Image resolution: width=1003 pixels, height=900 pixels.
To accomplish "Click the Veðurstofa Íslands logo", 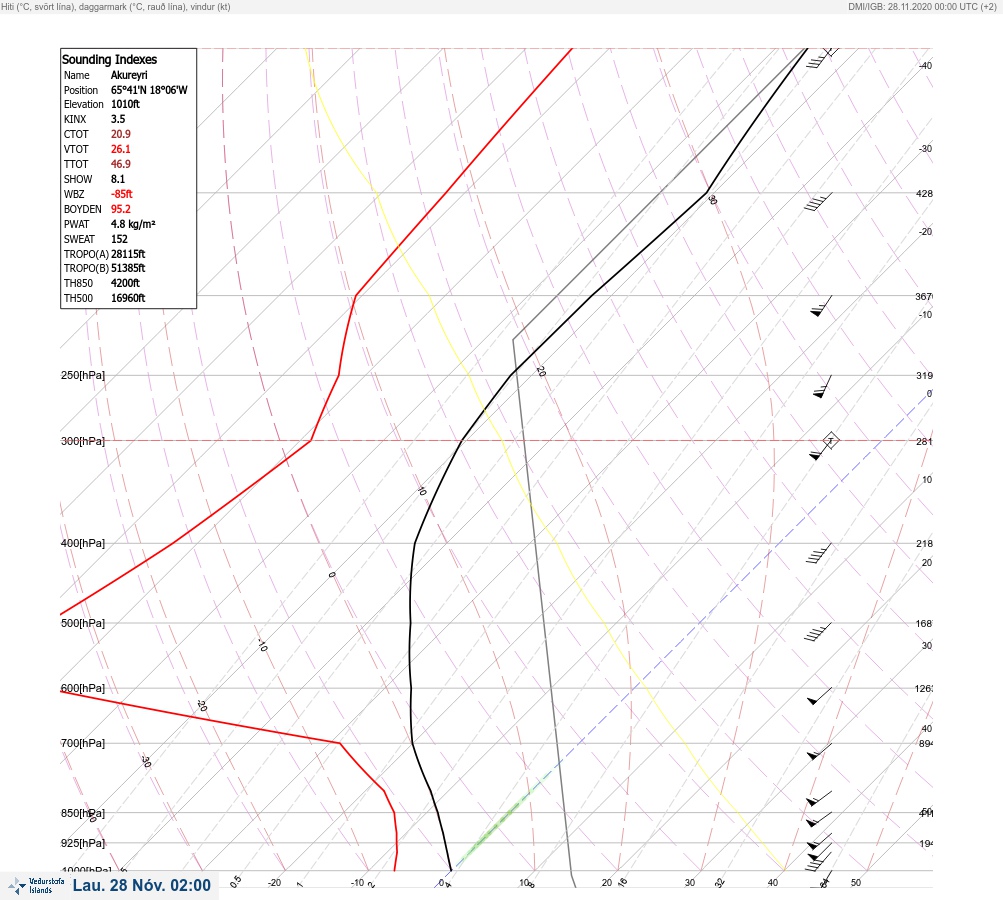I will [x=36, y=886].
